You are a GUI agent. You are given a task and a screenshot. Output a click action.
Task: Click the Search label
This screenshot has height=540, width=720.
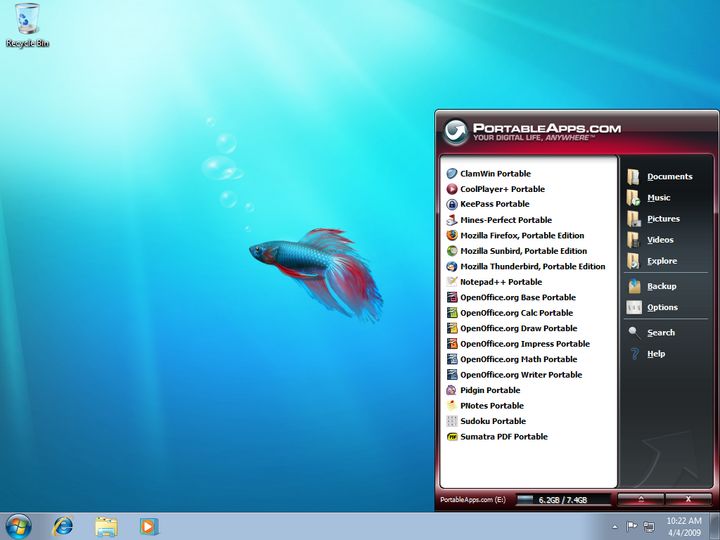click(661, 332)
